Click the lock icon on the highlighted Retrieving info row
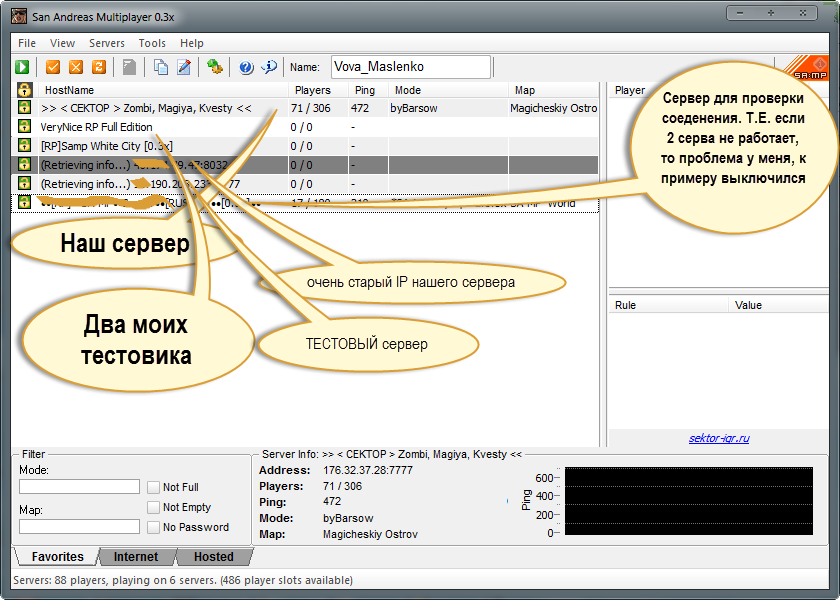The image size is (840, 600). point(25,164)
